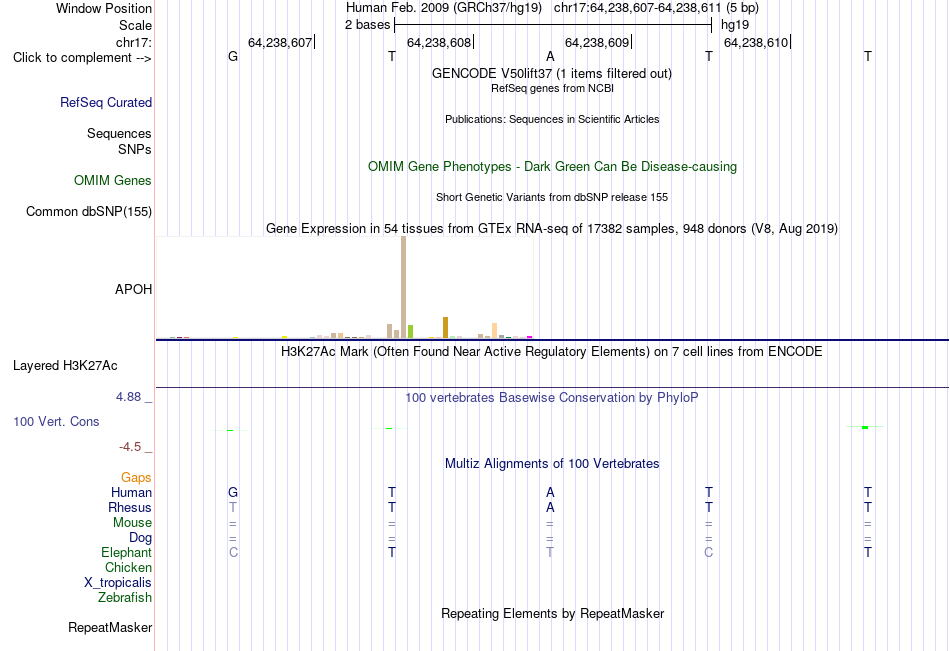Click the H3K27Ac Mark track title
The width and height of the screenshot is (950, 651).
pyautogui.click(x=552, y=352)
